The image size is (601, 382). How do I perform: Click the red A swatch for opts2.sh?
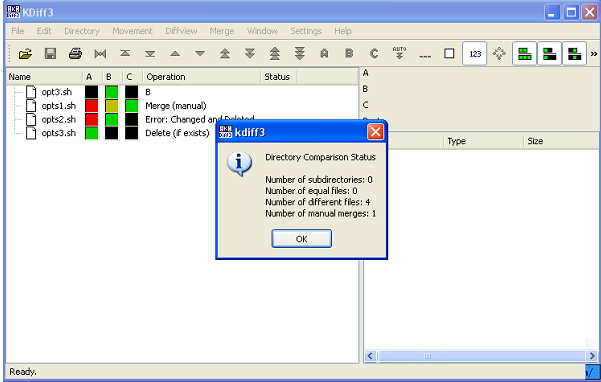point(91,120)
